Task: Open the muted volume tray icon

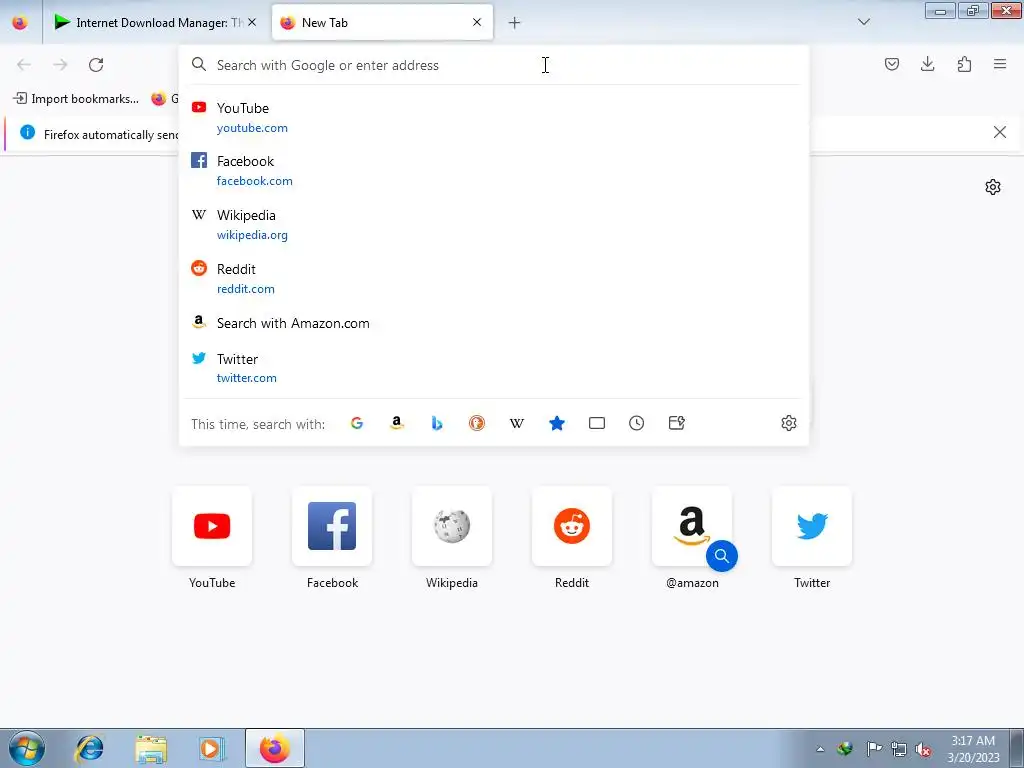Action: (x=923, y=749)
